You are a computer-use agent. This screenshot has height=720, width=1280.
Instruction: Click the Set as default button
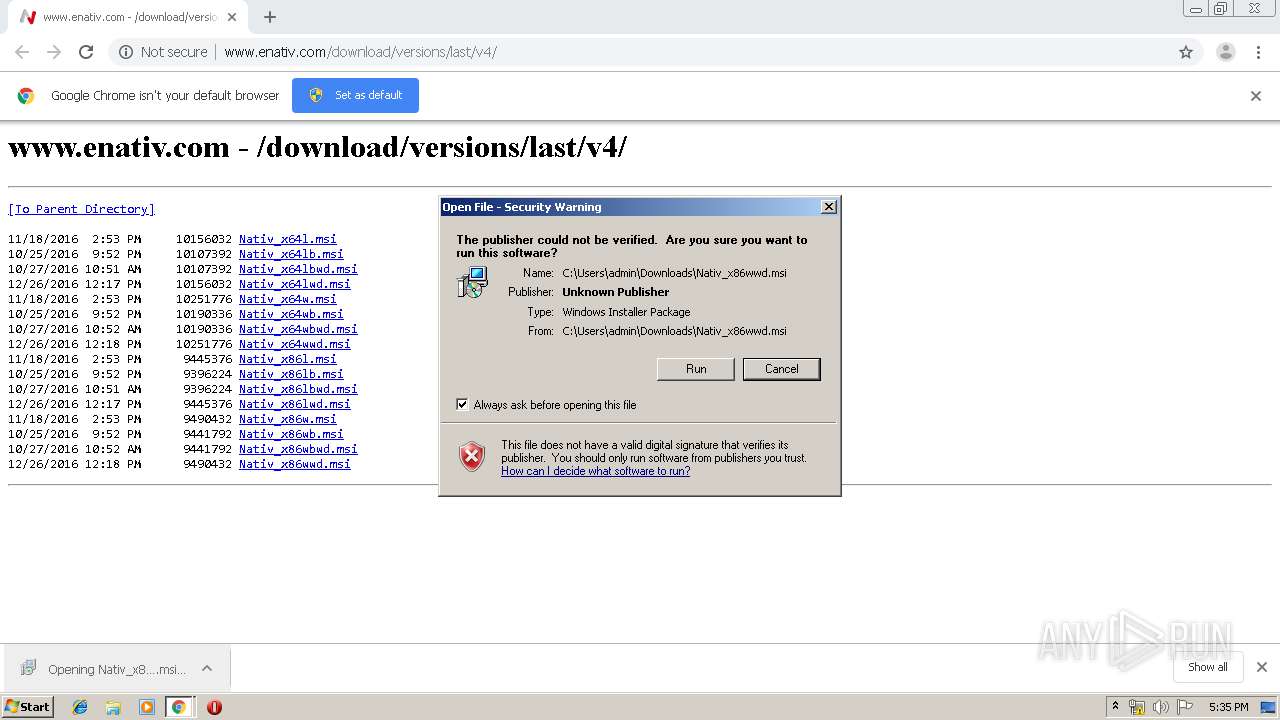[355, 95]
